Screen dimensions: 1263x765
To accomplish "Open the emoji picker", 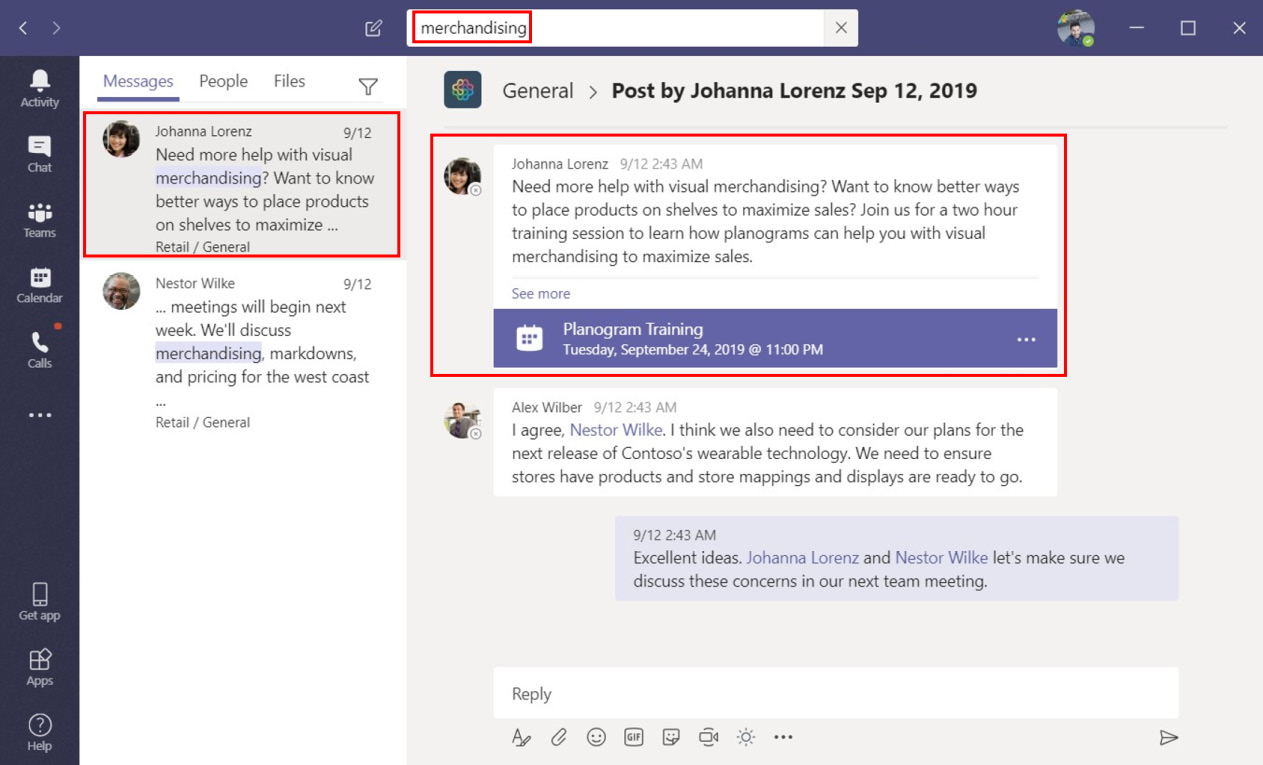I will pos(596,737).
